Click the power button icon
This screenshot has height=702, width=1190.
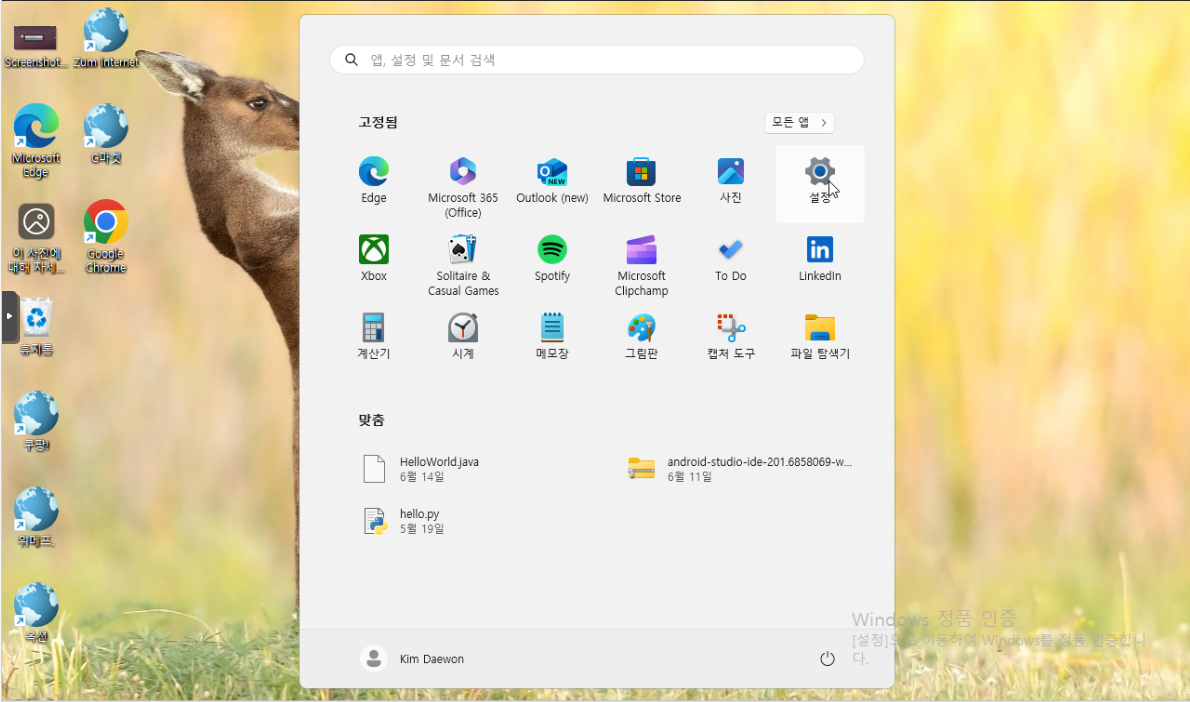[x=827, y=659]
